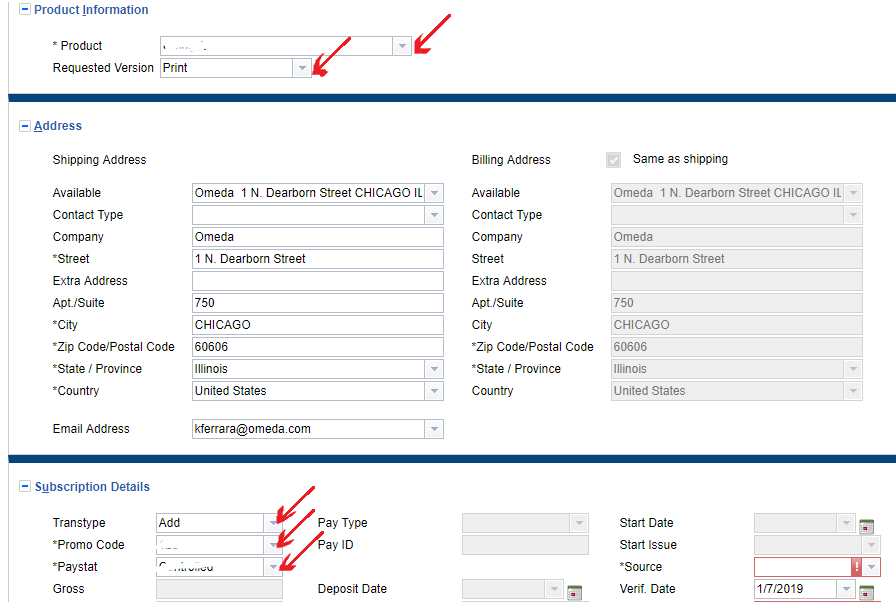The width and height of the screenshot is (896, 602).
Task: Open the Email Address dropdown
Action: [x=433, y=429]
